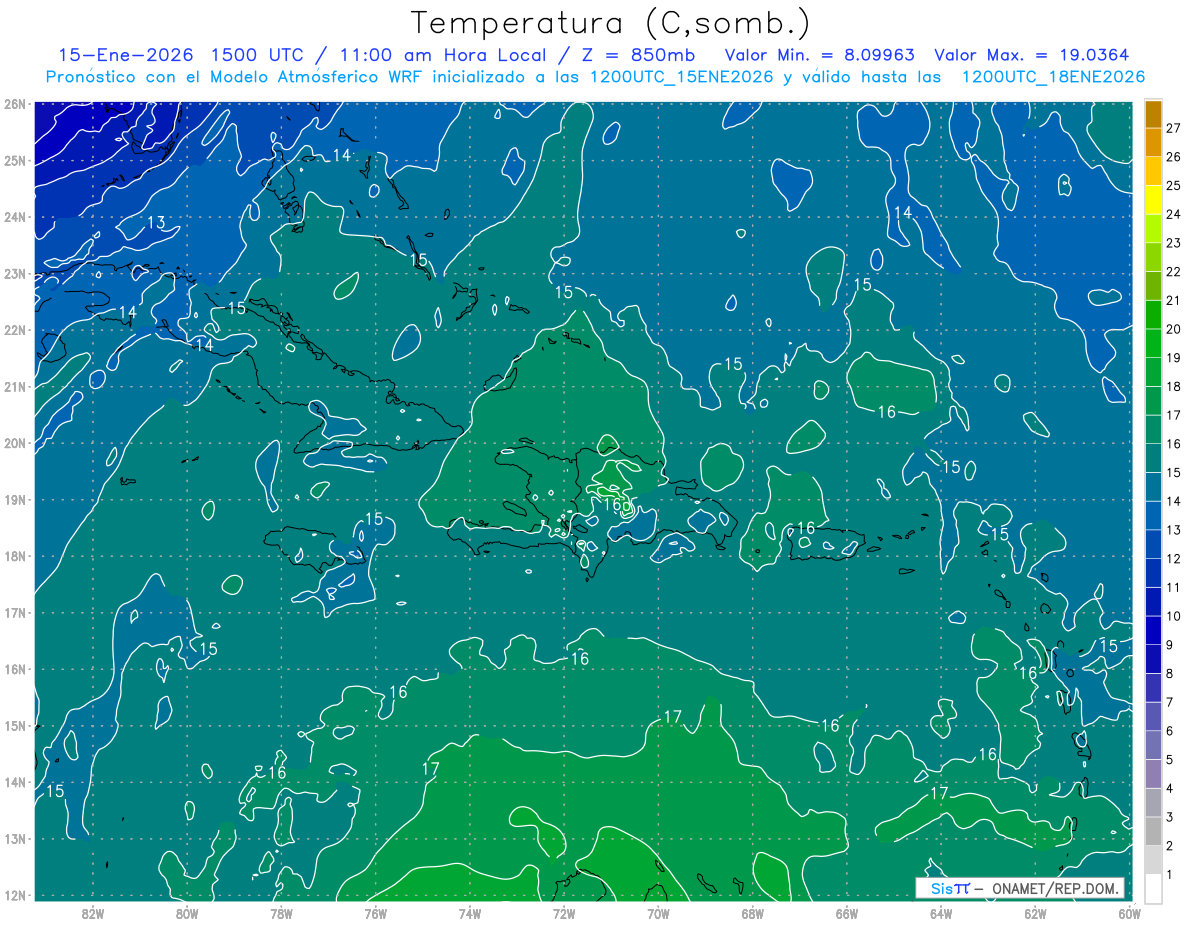Click the 13 contour label on the map
The width and height of the screenshot is (1200, 927).
(156, 222)
